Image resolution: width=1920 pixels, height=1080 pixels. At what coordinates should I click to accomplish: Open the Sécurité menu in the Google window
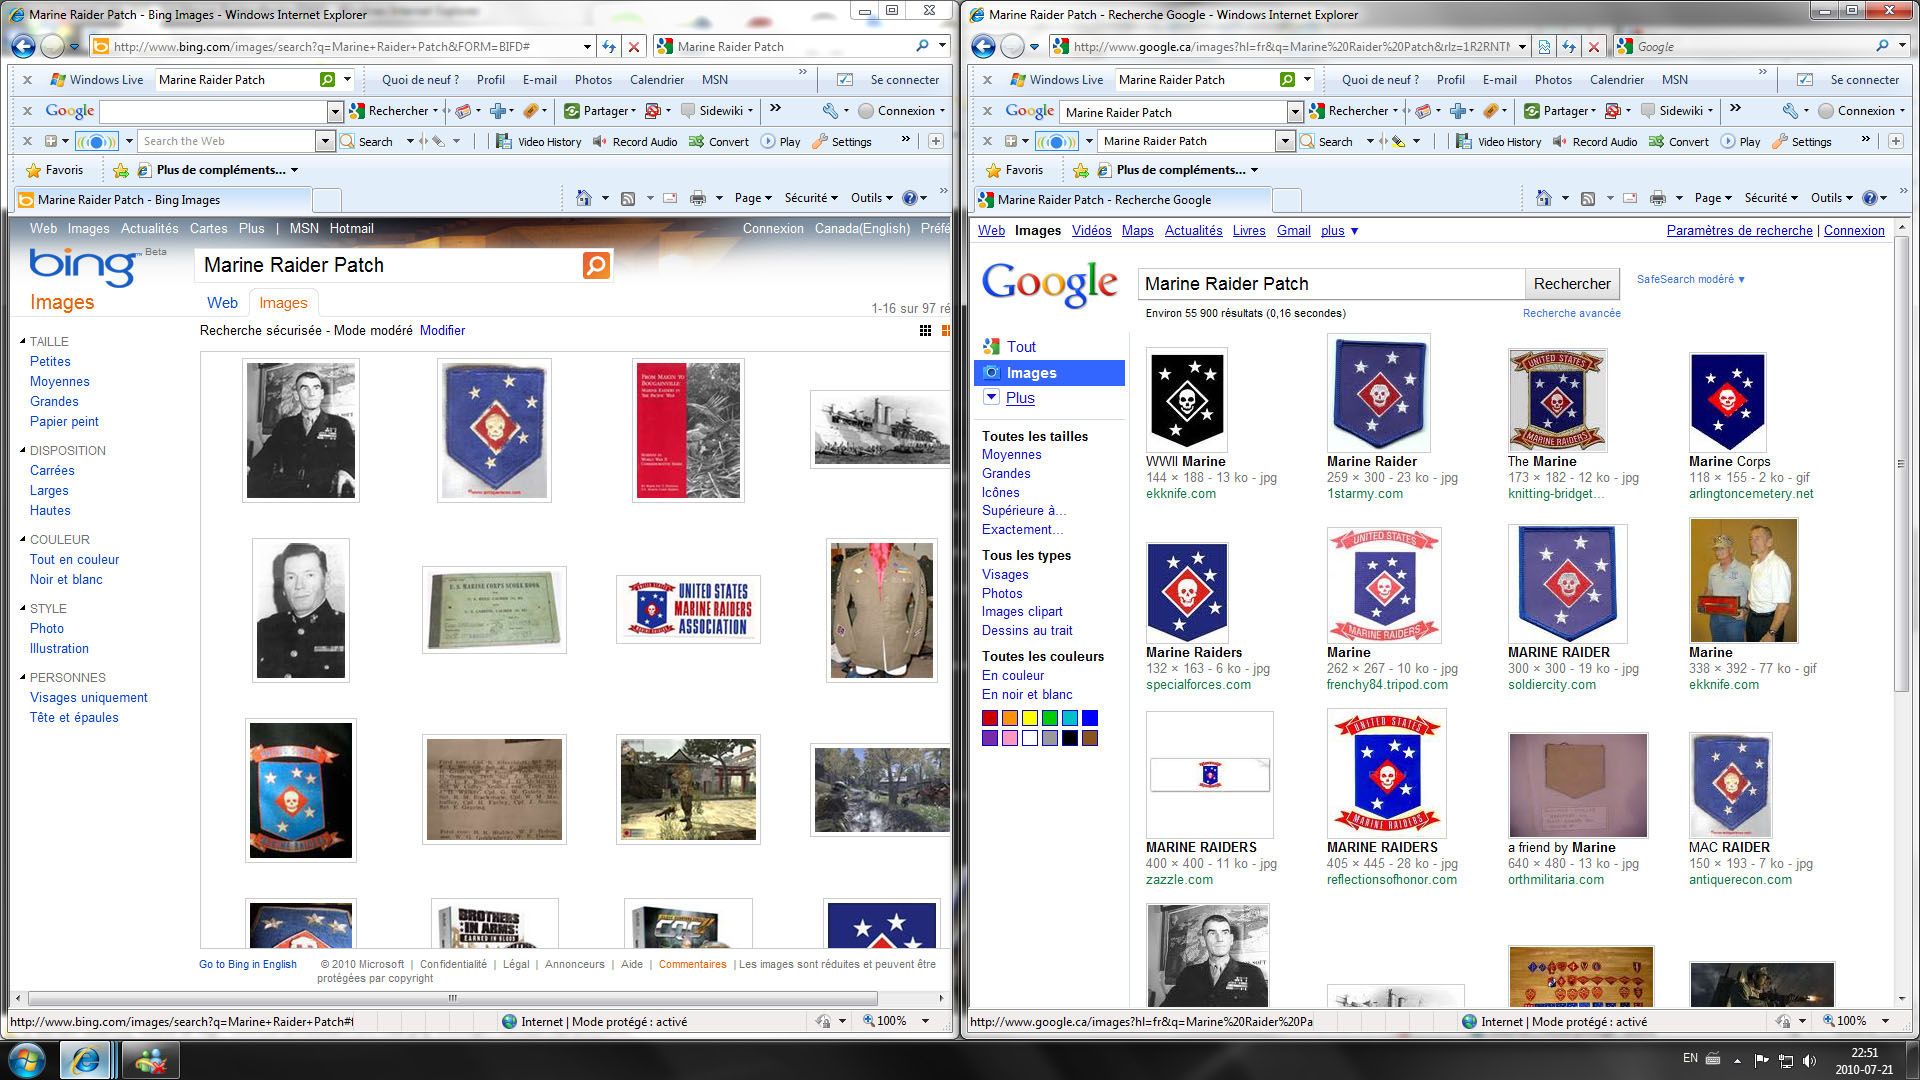click(1771, 198)
